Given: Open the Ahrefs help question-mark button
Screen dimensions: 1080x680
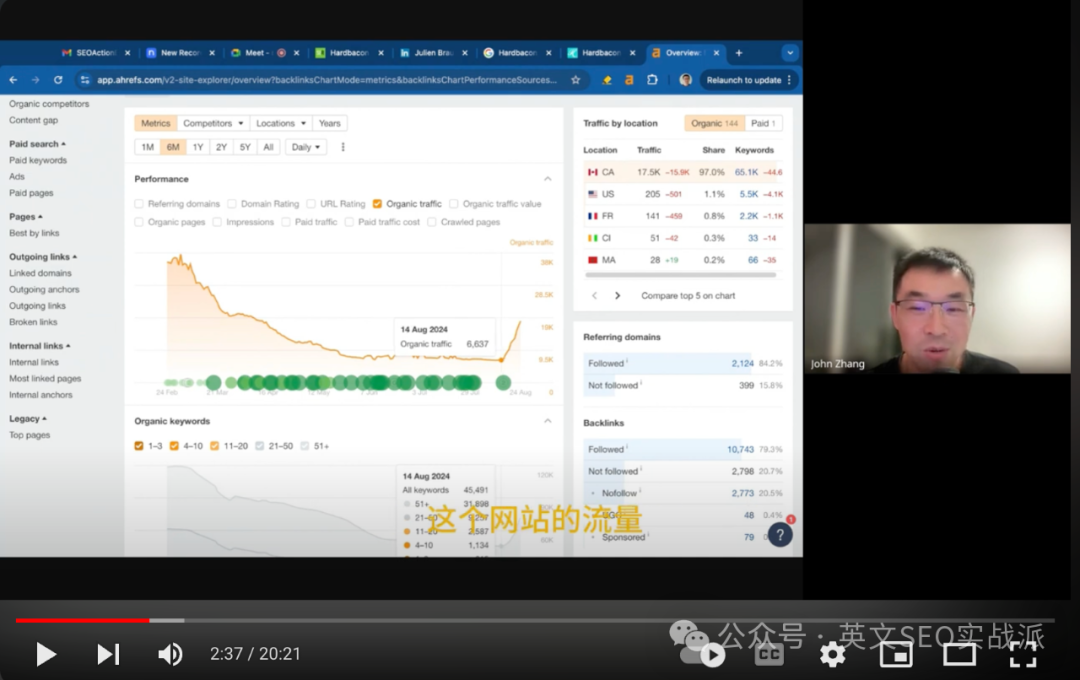Looking at the screenshot, I should 780,535.
